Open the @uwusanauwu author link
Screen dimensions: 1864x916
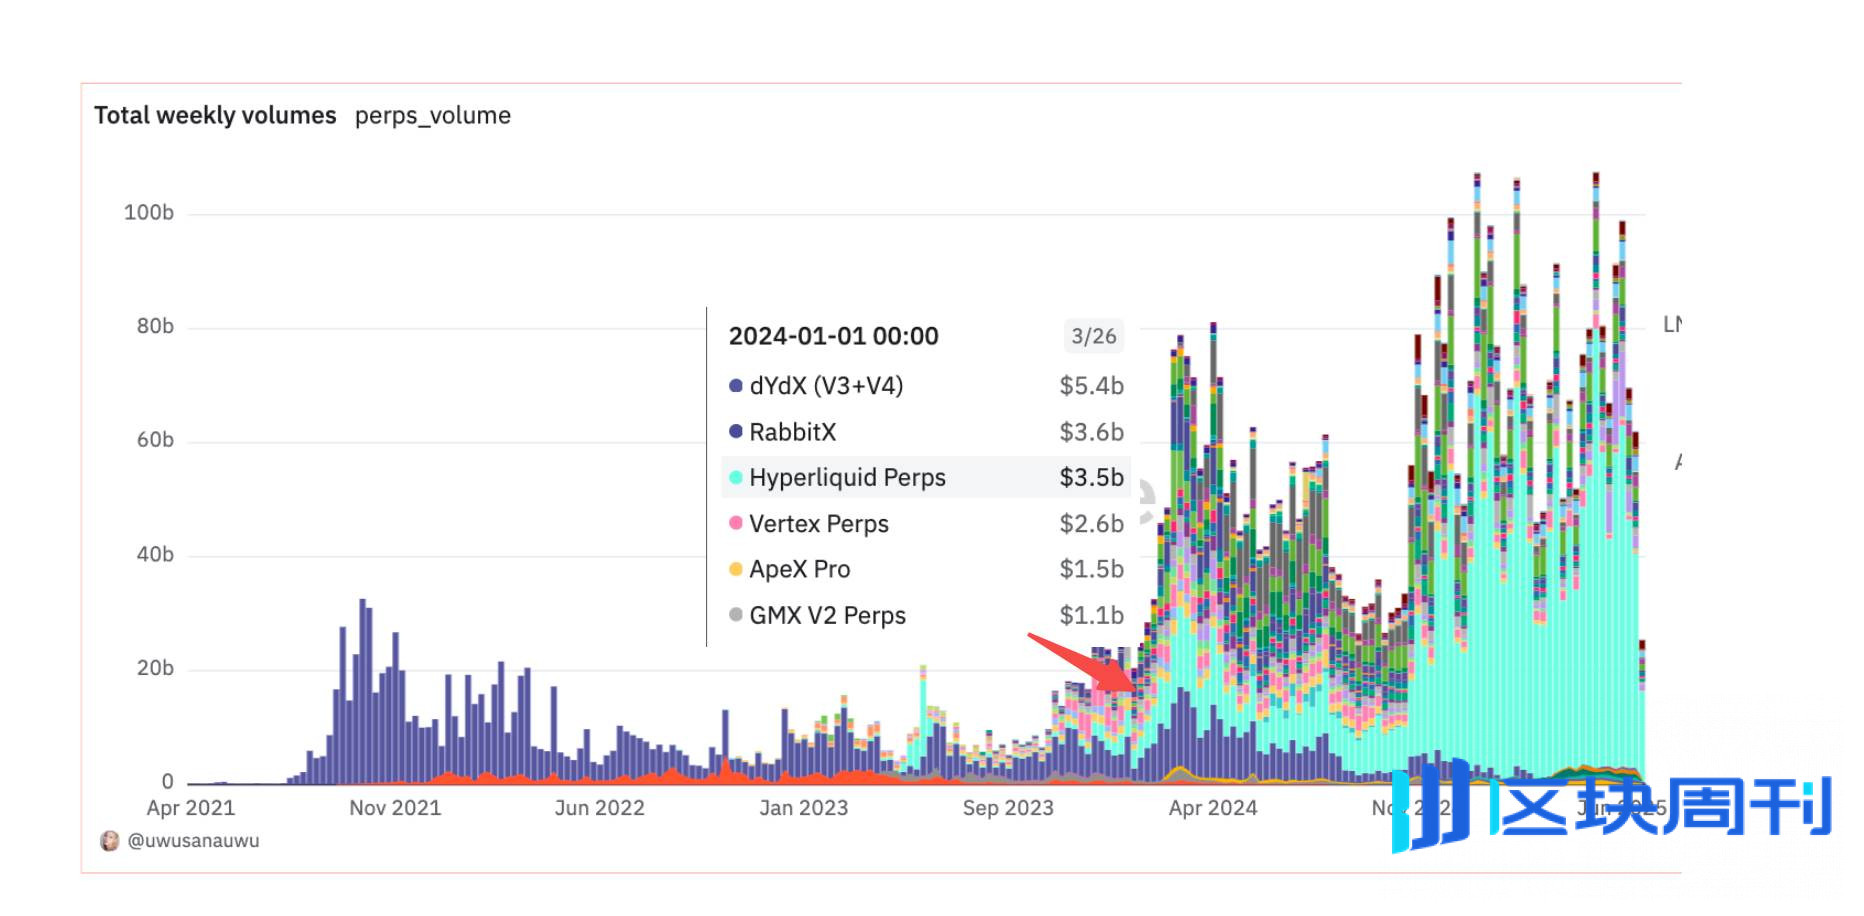194,841
